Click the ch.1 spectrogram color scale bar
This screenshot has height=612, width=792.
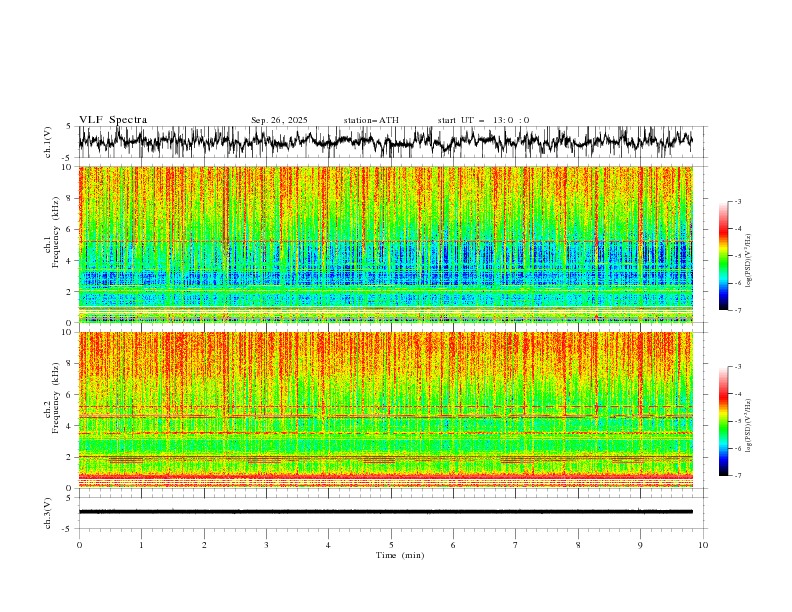pos(723,255)
